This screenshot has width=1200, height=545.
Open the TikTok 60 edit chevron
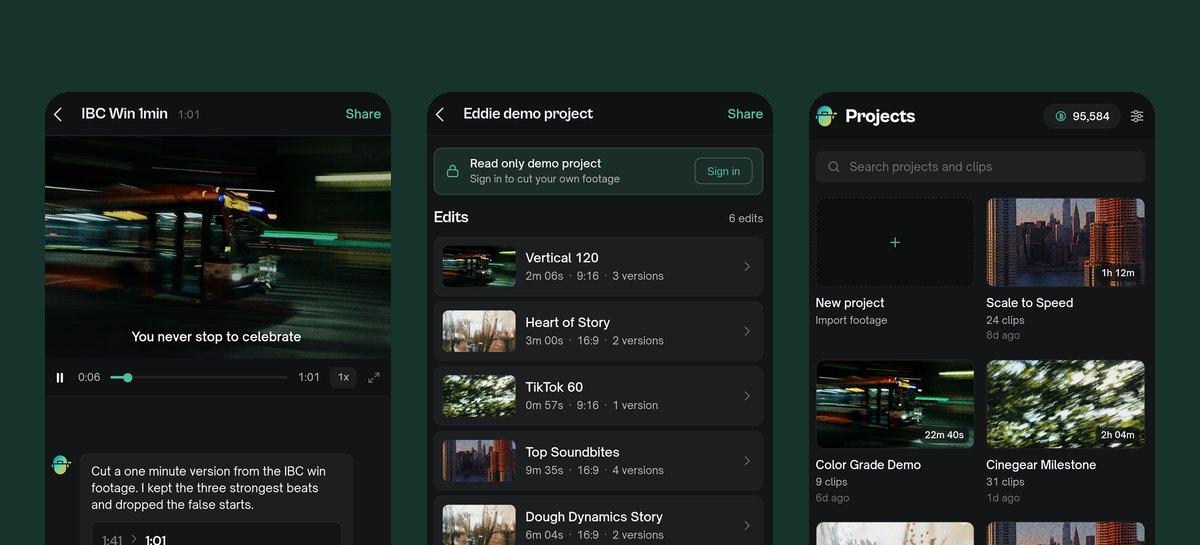[747, 396]
